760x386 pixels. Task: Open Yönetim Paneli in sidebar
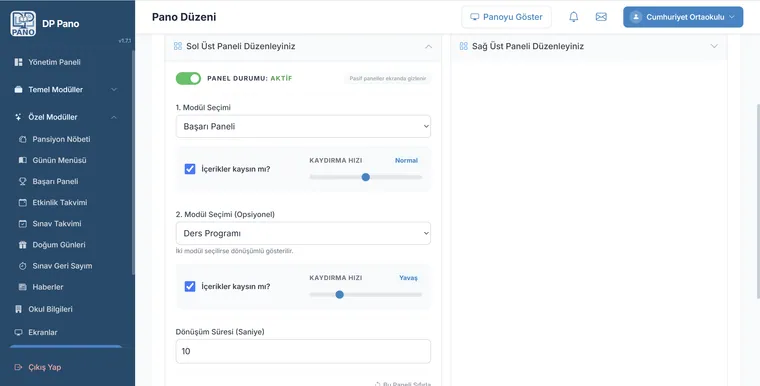tap(54, 62)
